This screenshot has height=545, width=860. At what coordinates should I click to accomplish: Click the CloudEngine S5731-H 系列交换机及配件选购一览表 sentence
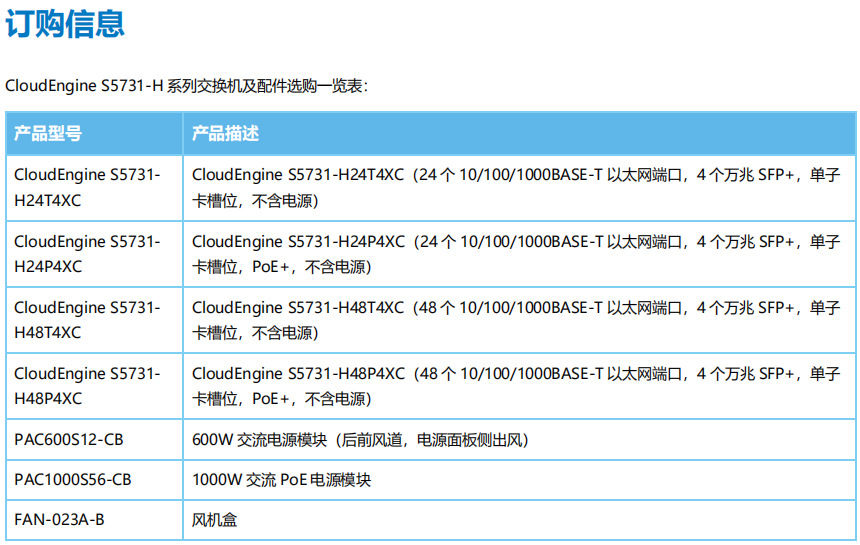(x=186, y=86)
